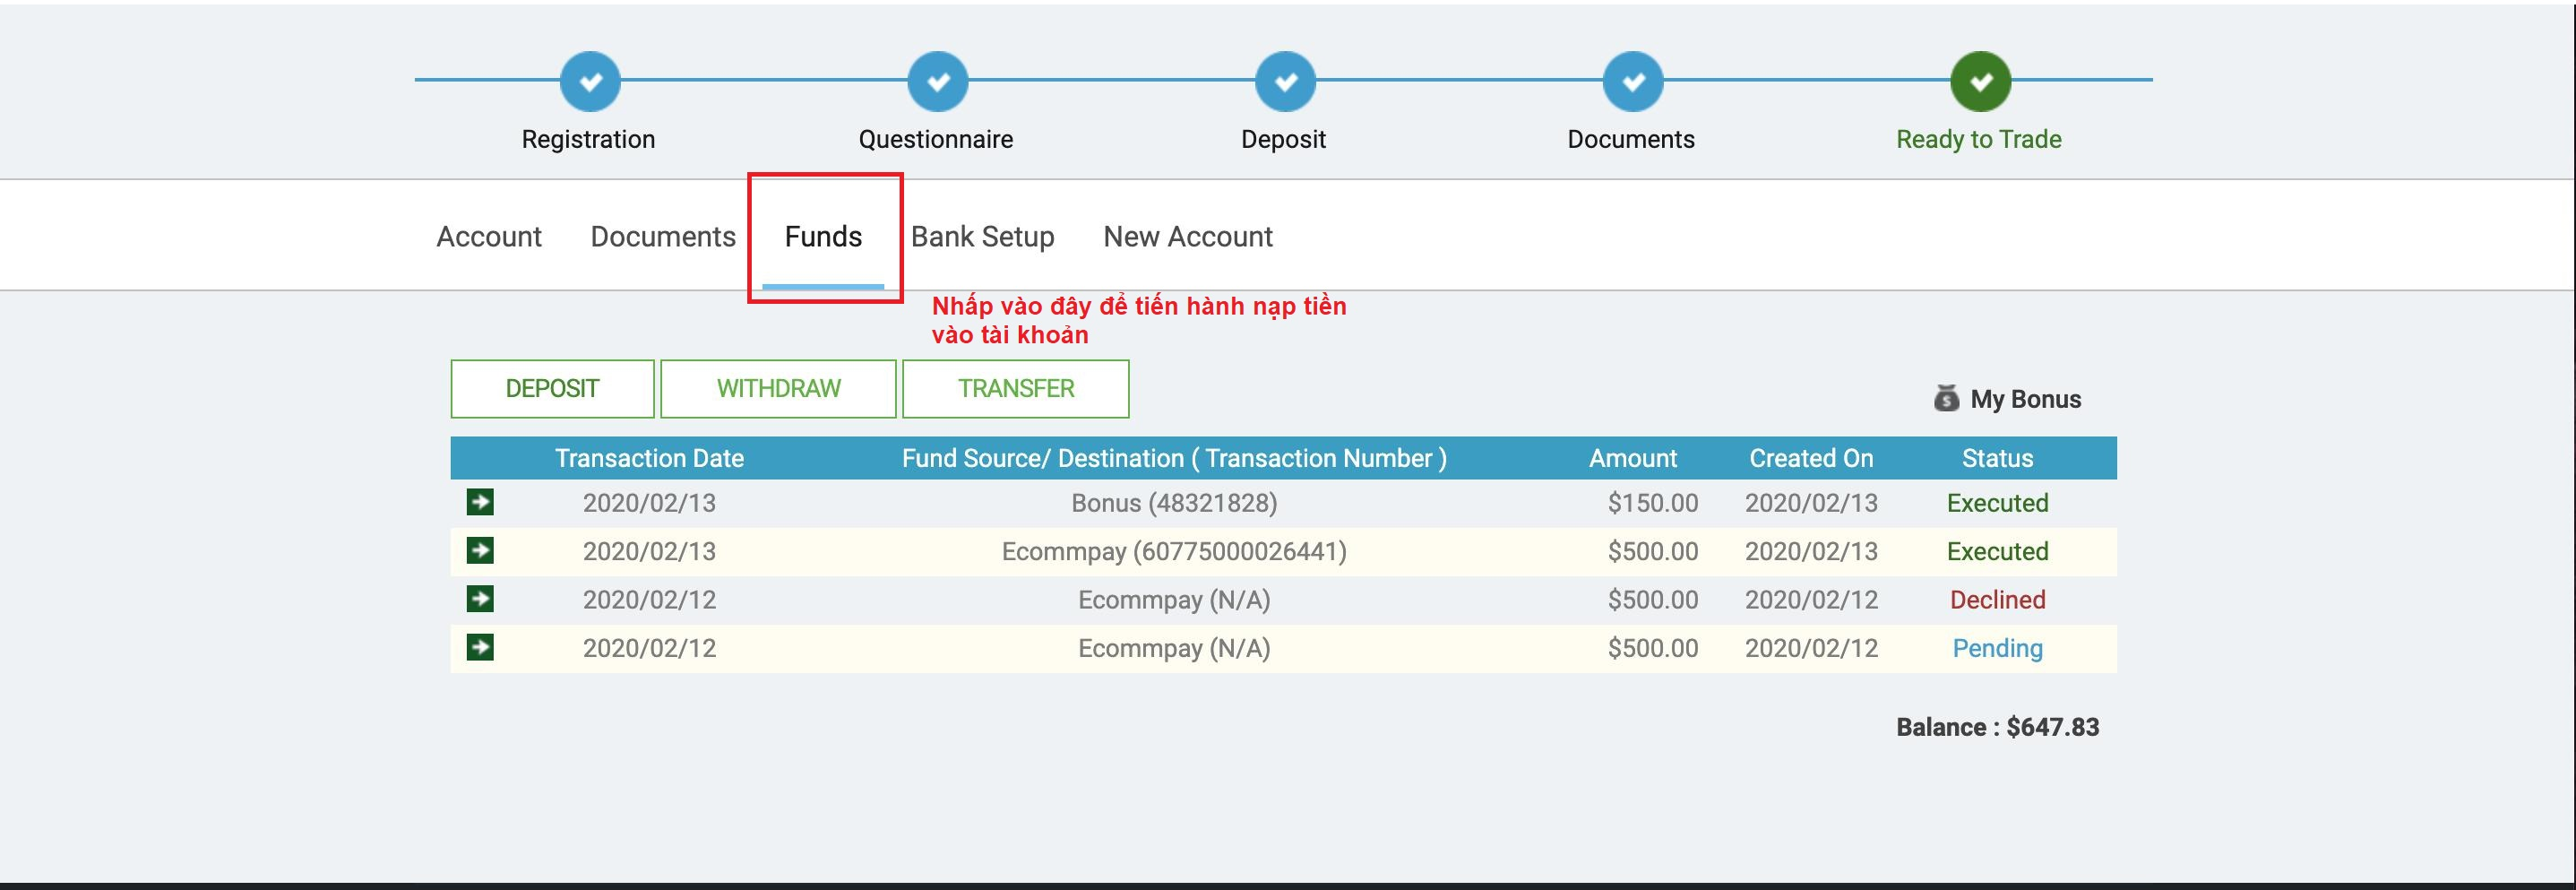Viewport: 2576px width, 890px height.
Task: Click the $500.00 amount in Pending row
Action: [1652, 648]
